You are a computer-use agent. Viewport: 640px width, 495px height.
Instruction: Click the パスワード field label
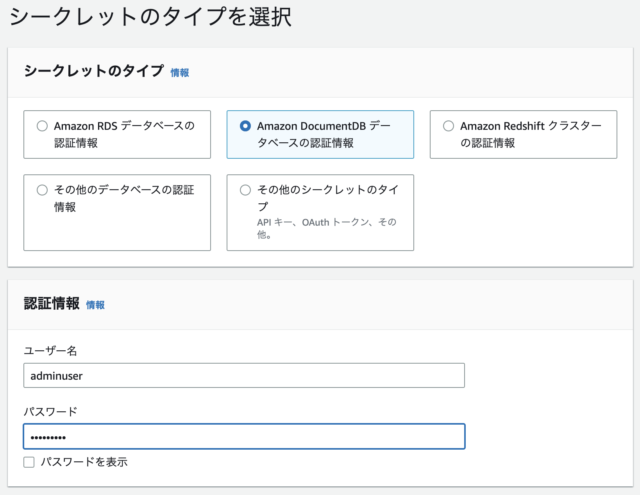coord(50,411)
